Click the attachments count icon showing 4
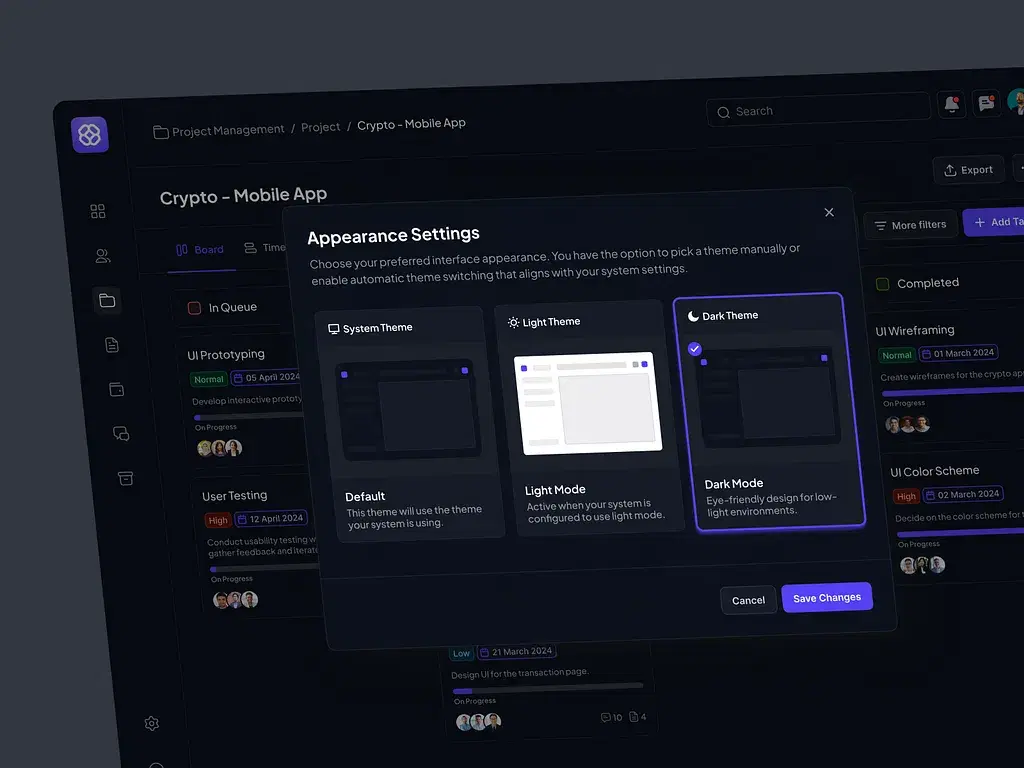1024x768 pixels. [633, 716]
